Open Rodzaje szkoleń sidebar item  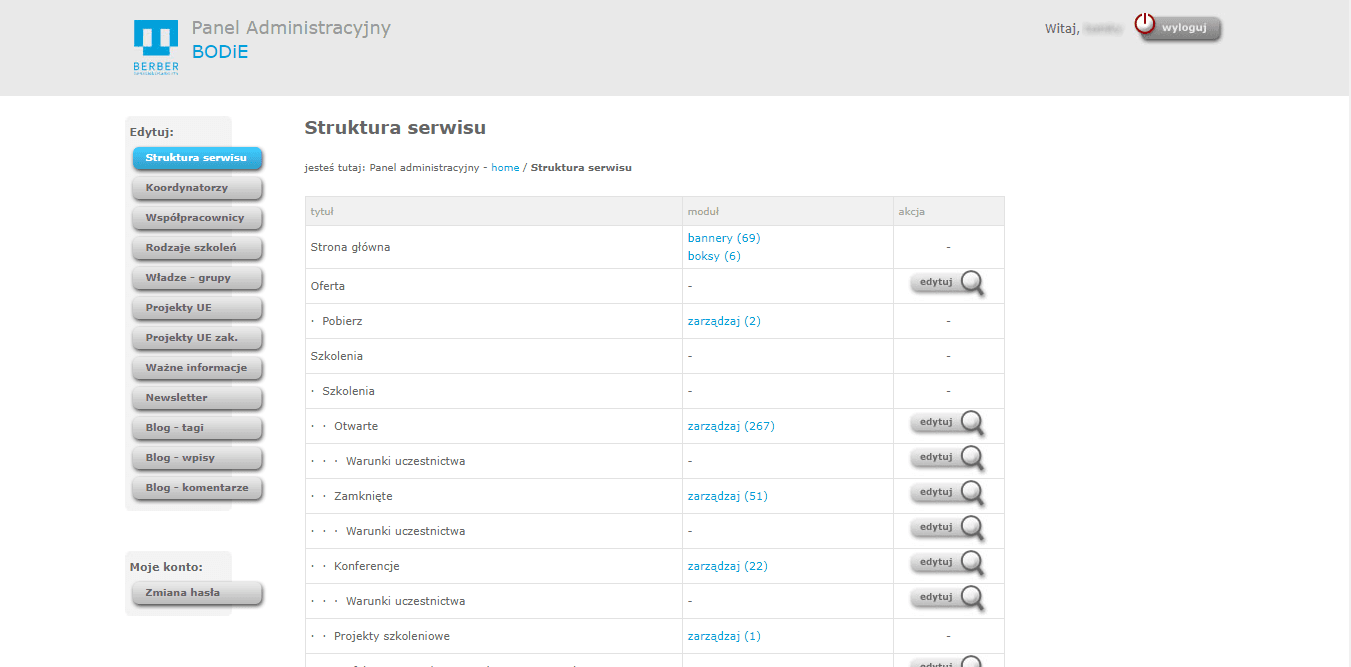coord(197,248)
